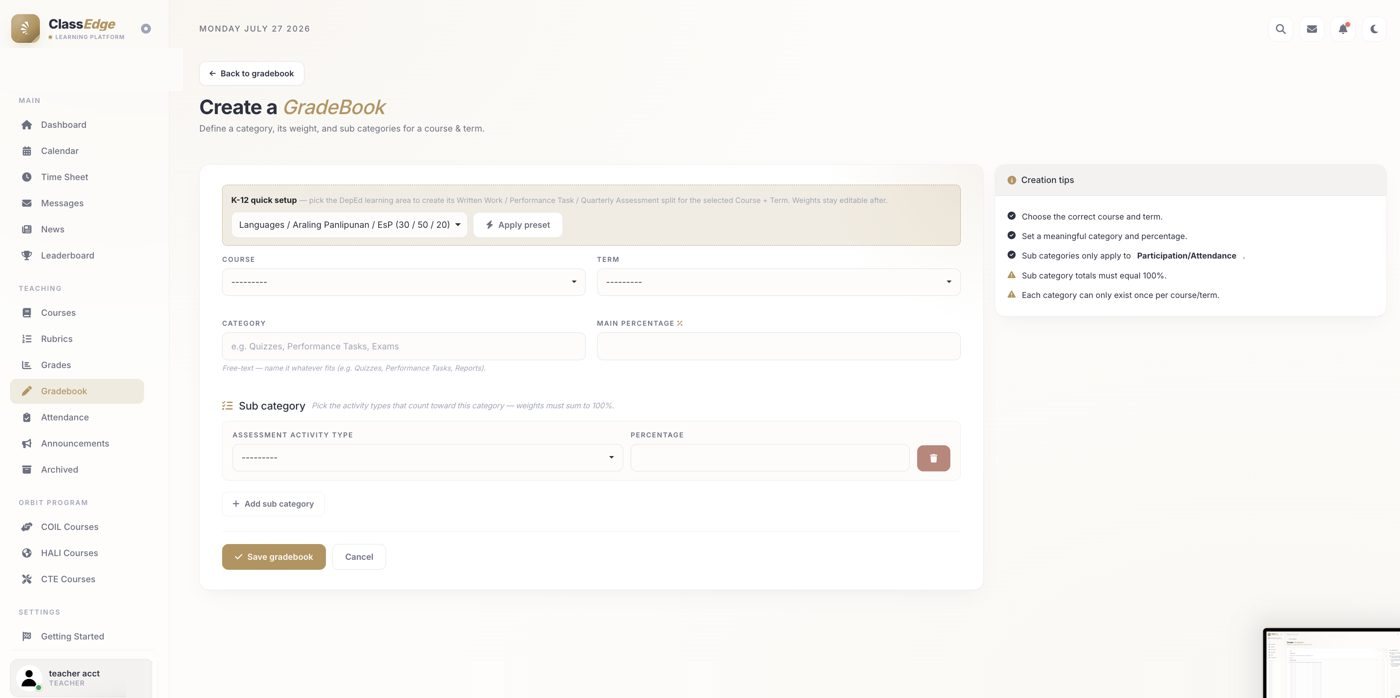The image size is (1400, 698).
Task: Click the Messages envelope icon in sidebar
Action: pos(27,203)
